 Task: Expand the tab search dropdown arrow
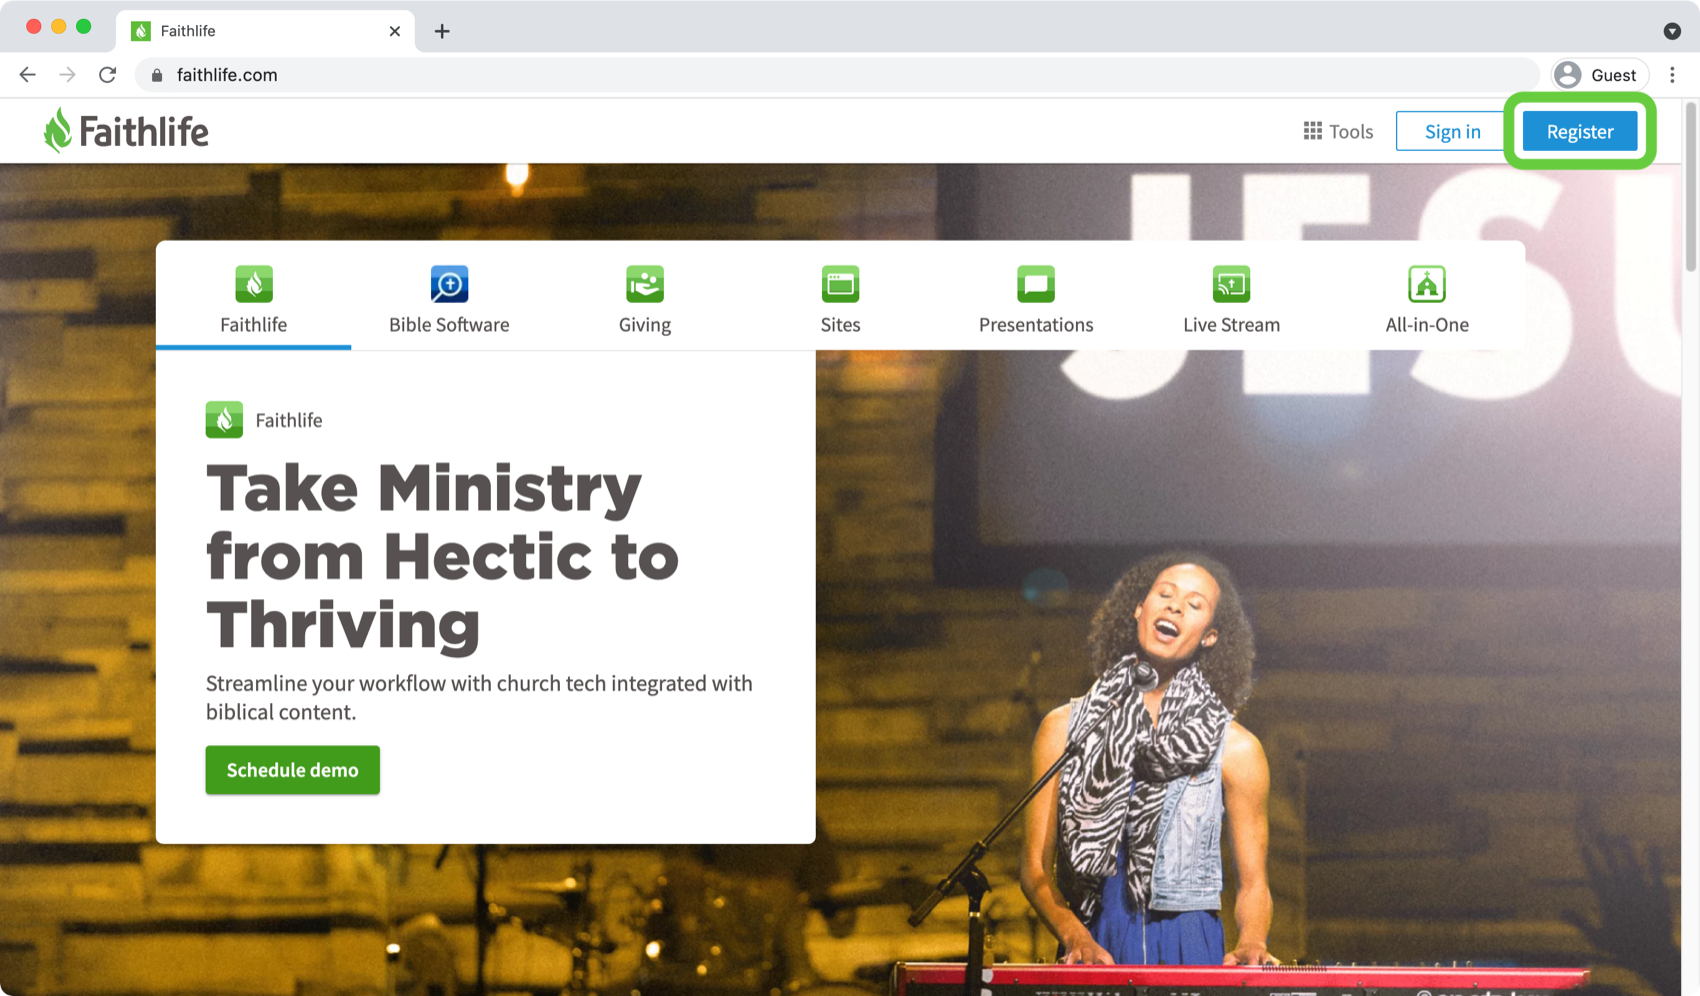(1671, 31)
